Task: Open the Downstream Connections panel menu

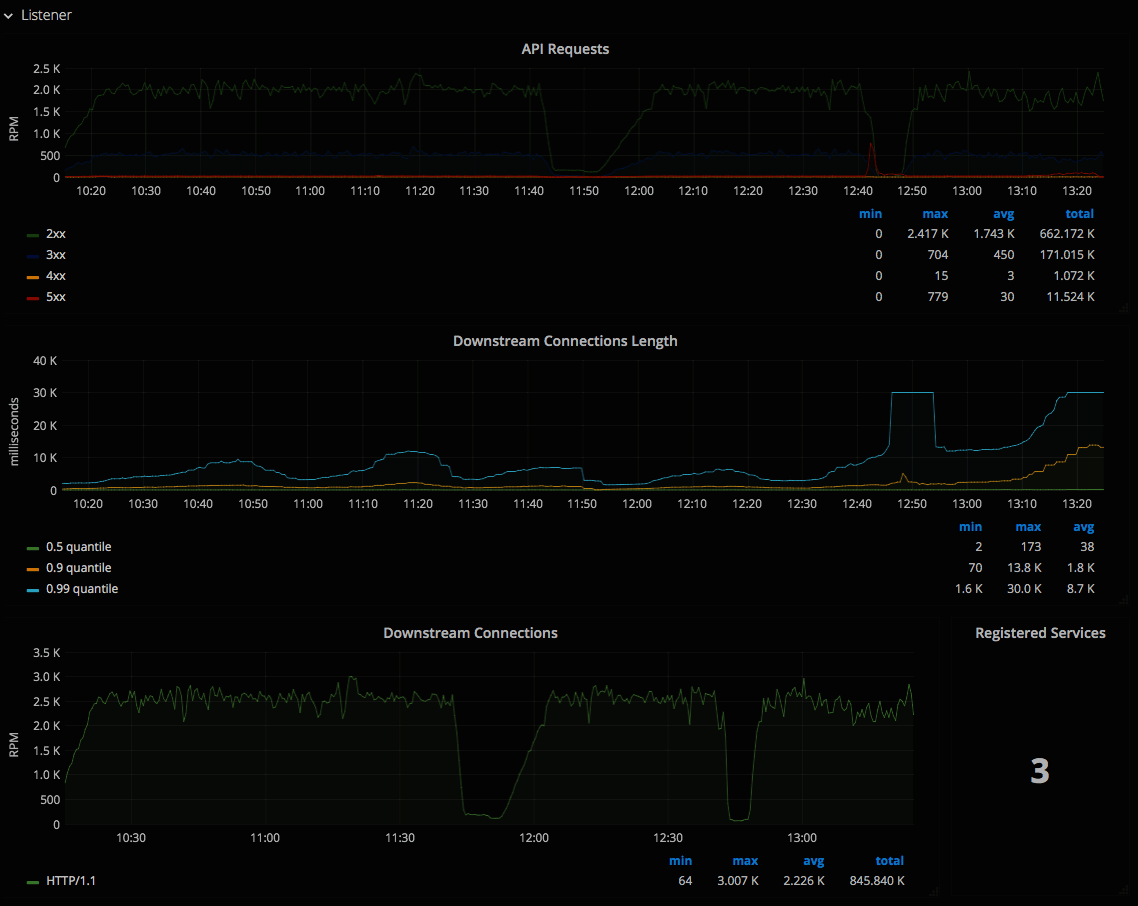Action: pos(471,632)
